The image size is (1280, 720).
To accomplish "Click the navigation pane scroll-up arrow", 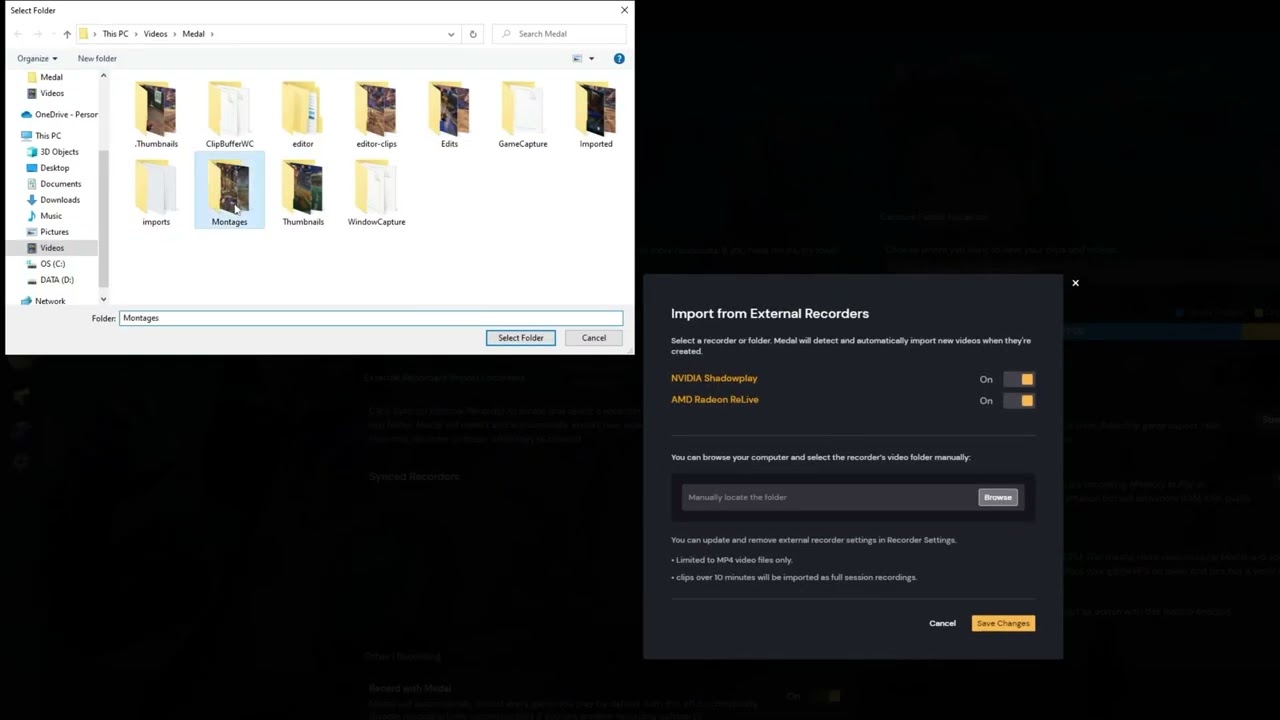I will click(x=103, y=76).
